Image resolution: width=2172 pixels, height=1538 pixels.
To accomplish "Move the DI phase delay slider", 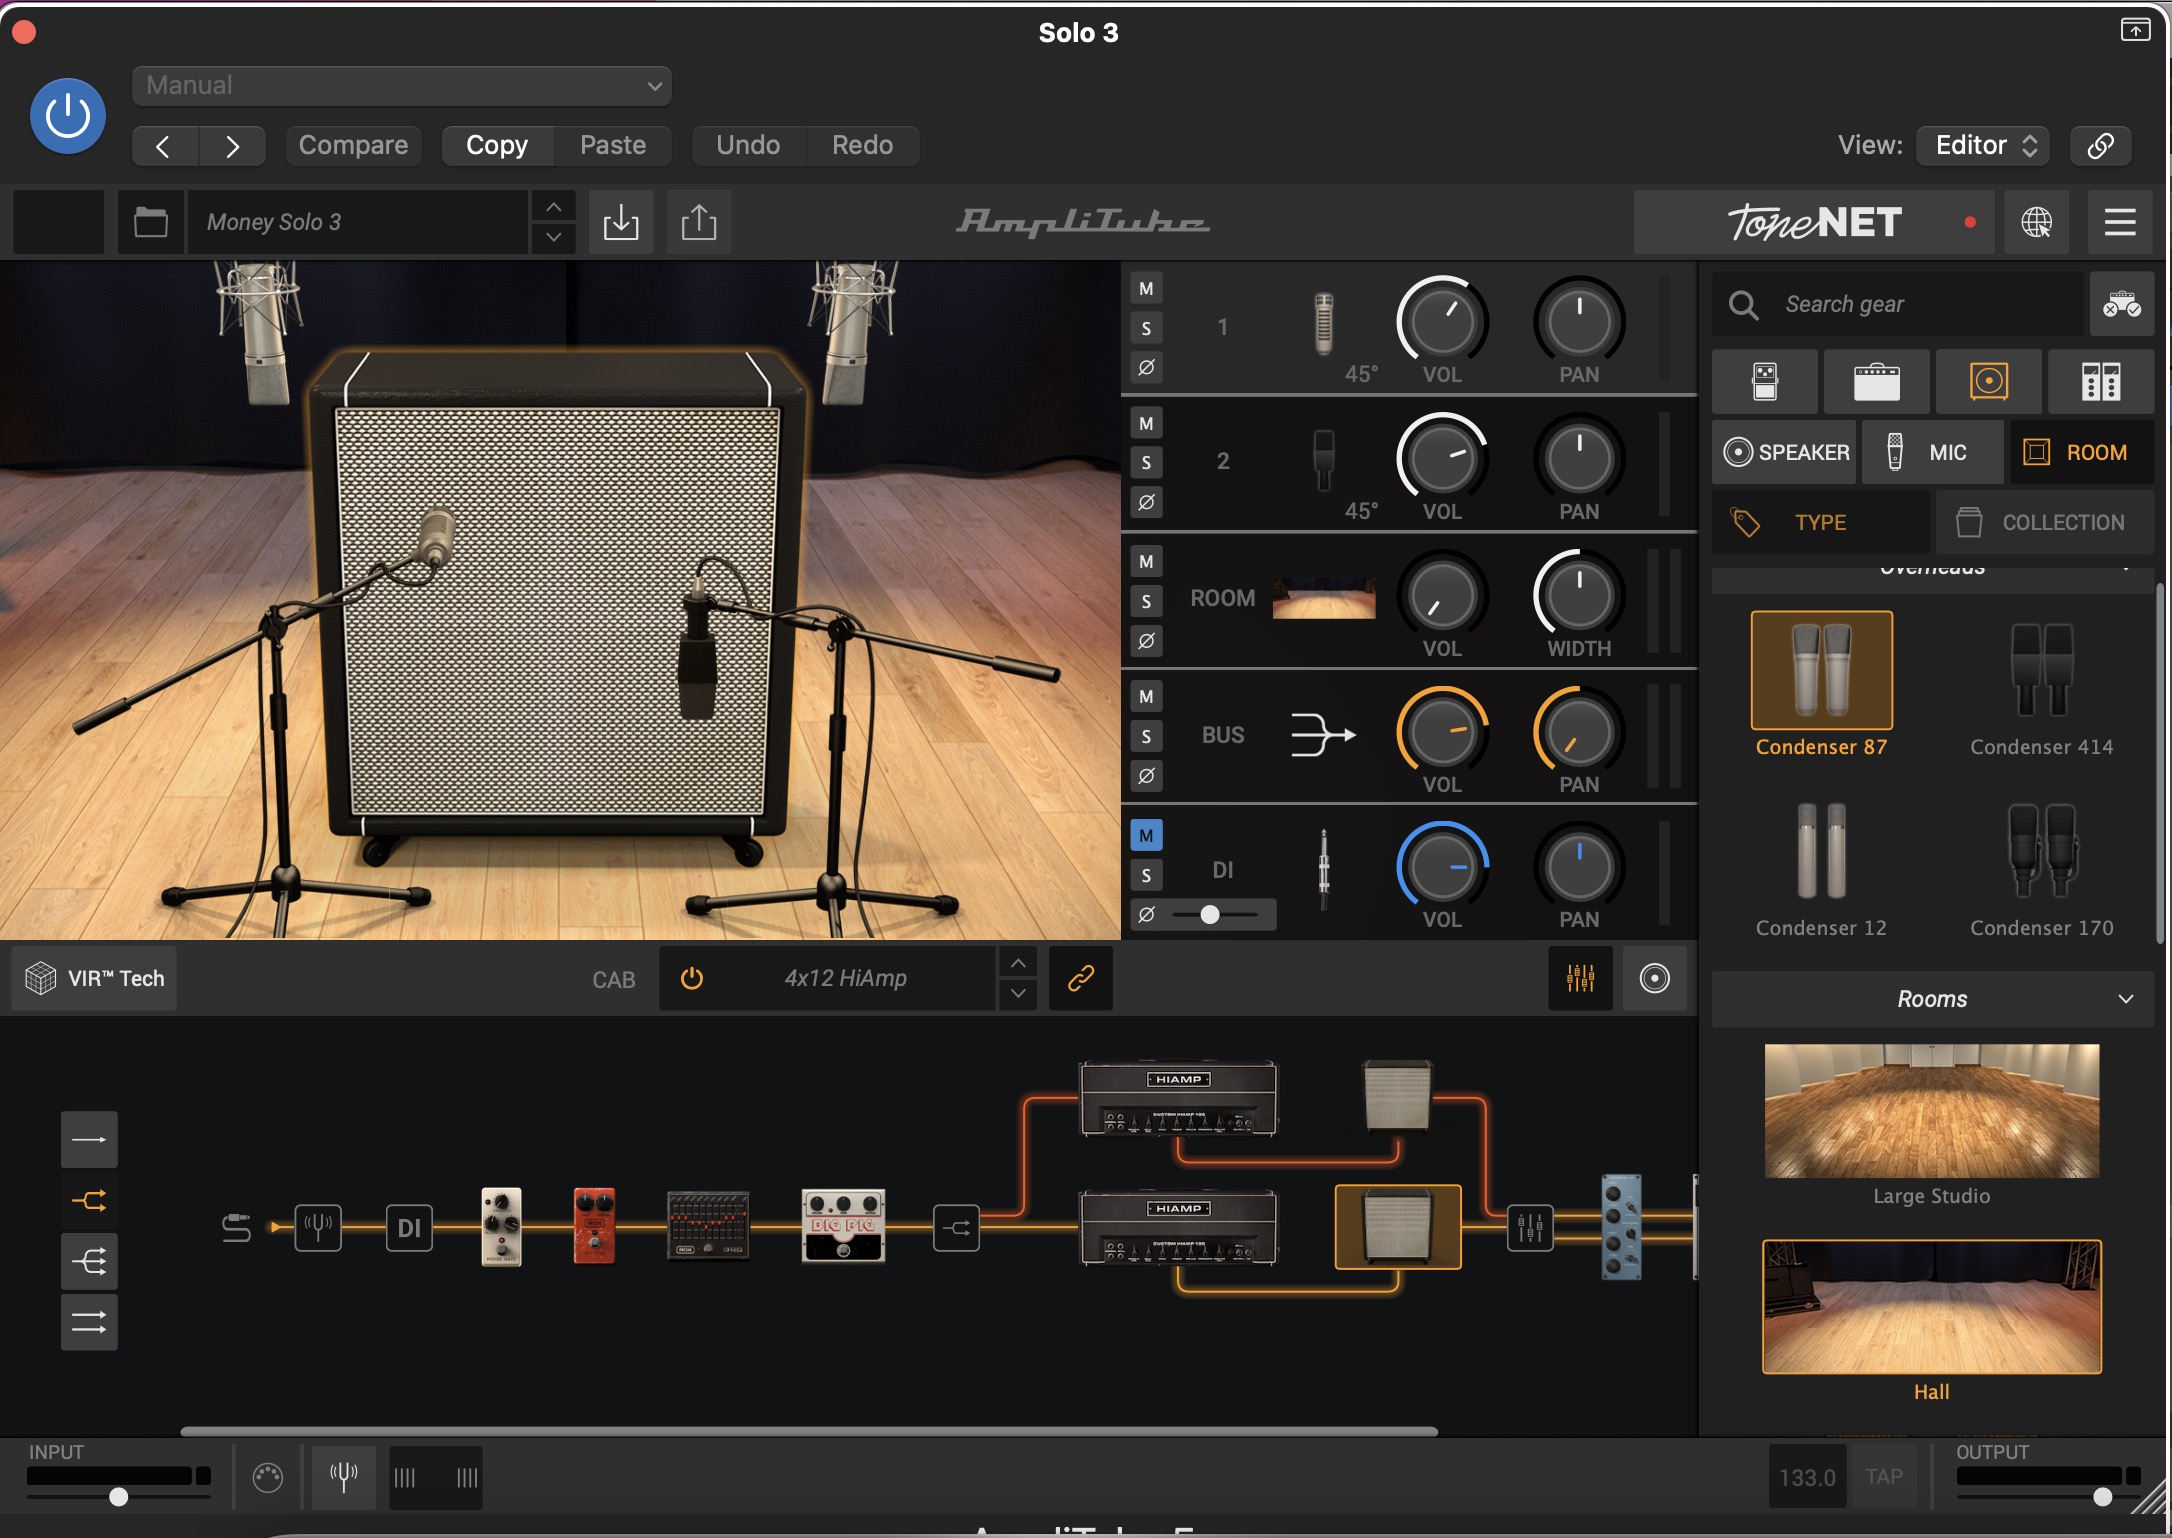I will (x=1210, y=914).
